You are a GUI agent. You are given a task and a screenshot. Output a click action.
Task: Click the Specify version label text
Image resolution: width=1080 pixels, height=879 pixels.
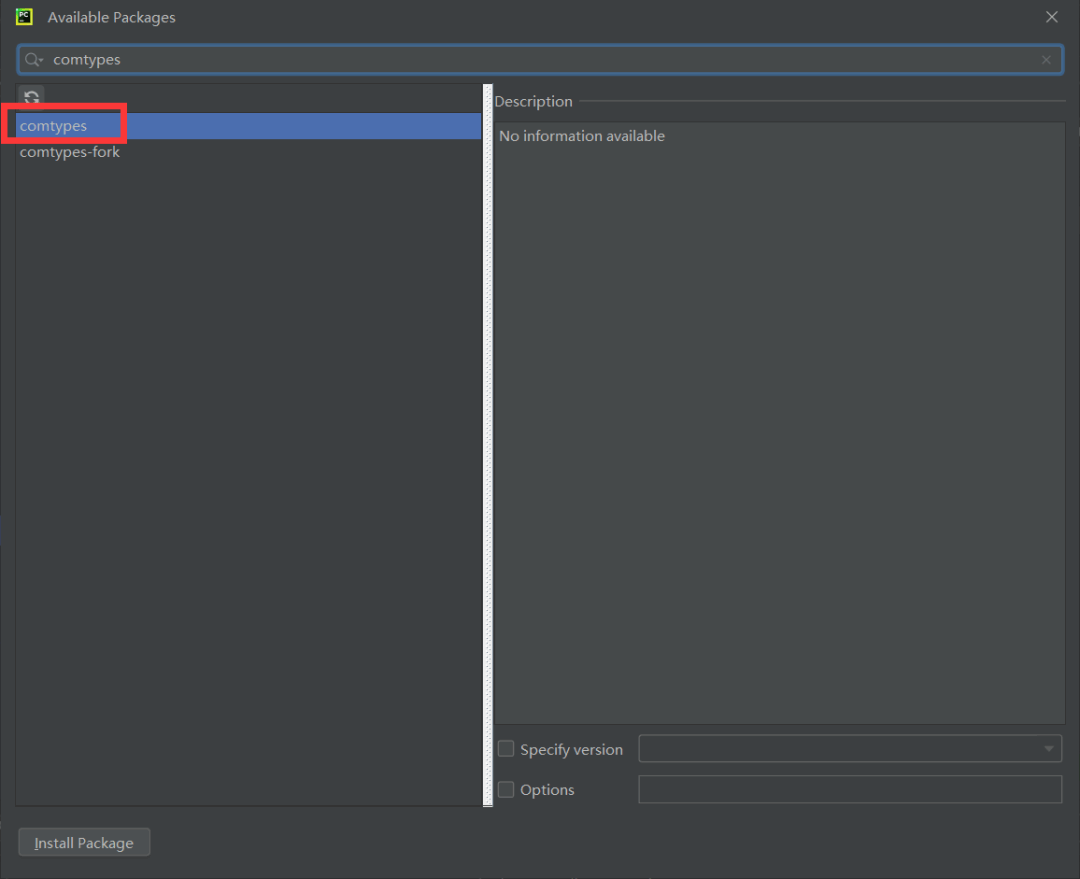571,749
